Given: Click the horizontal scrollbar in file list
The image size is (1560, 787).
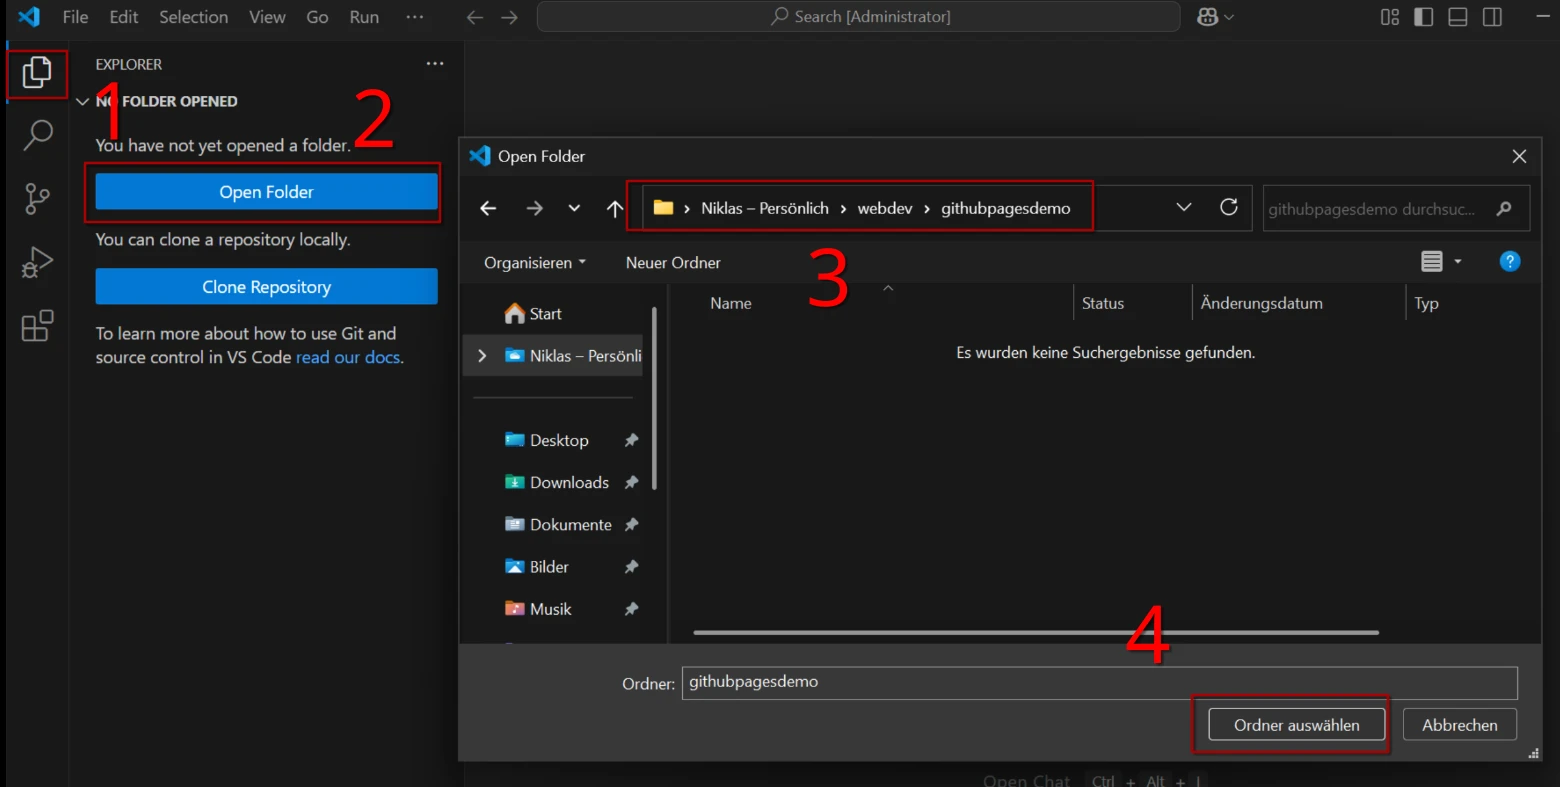Looking at the screenshot, I should click(x=1035, y=632).
